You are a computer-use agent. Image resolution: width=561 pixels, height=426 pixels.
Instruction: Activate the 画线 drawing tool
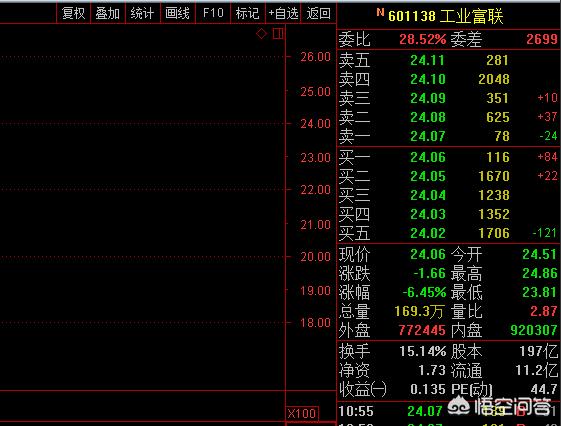pyautogui.click(x=177, y=14)
